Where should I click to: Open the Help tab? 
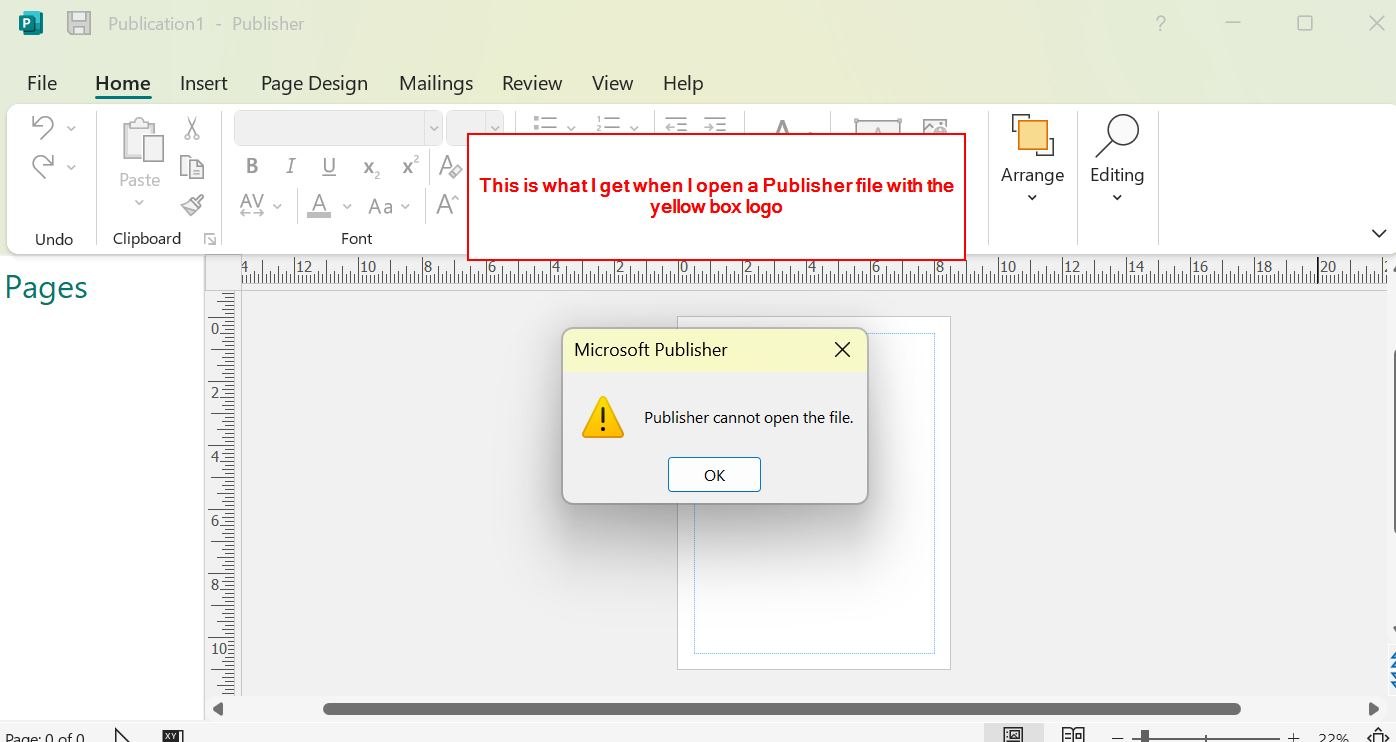click(683, 83)
